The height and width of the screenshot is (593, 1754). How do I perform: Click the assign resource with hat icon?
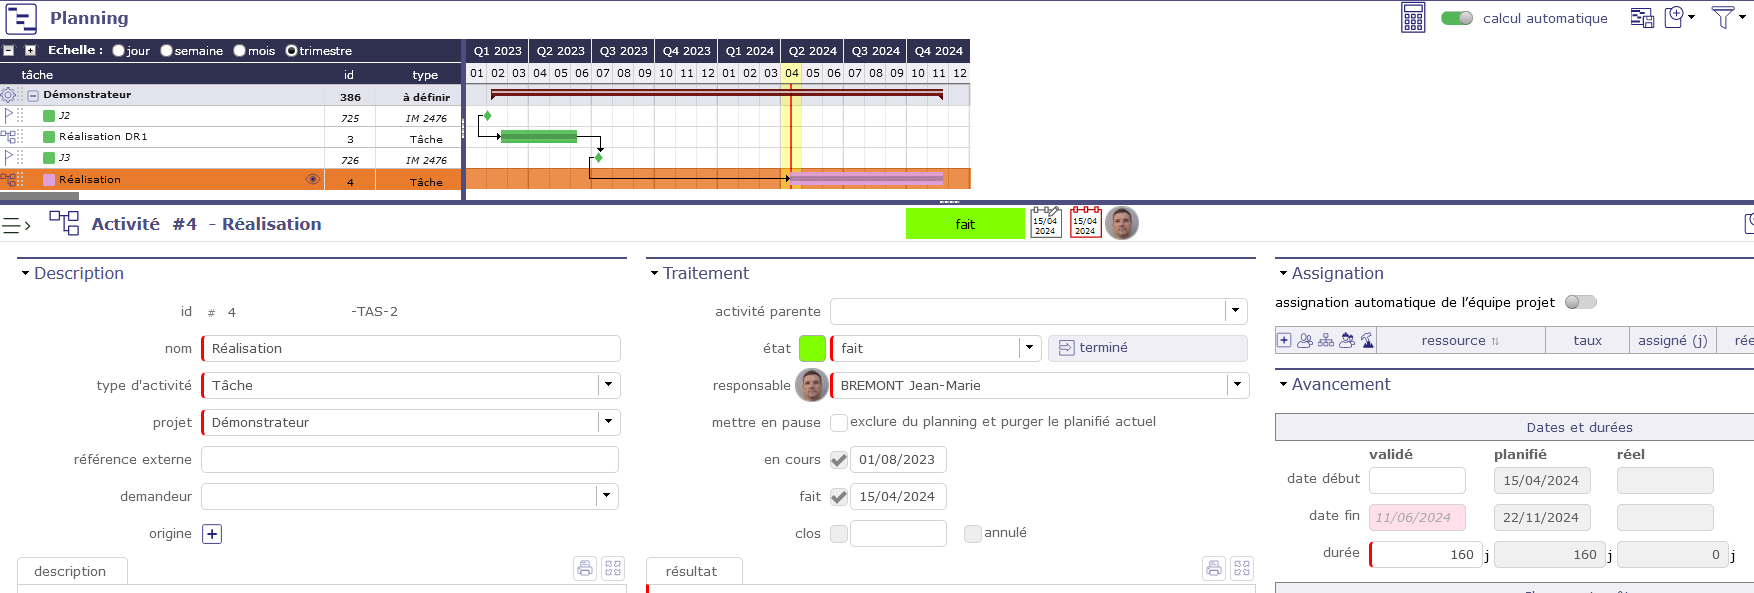click(1347, 341)
